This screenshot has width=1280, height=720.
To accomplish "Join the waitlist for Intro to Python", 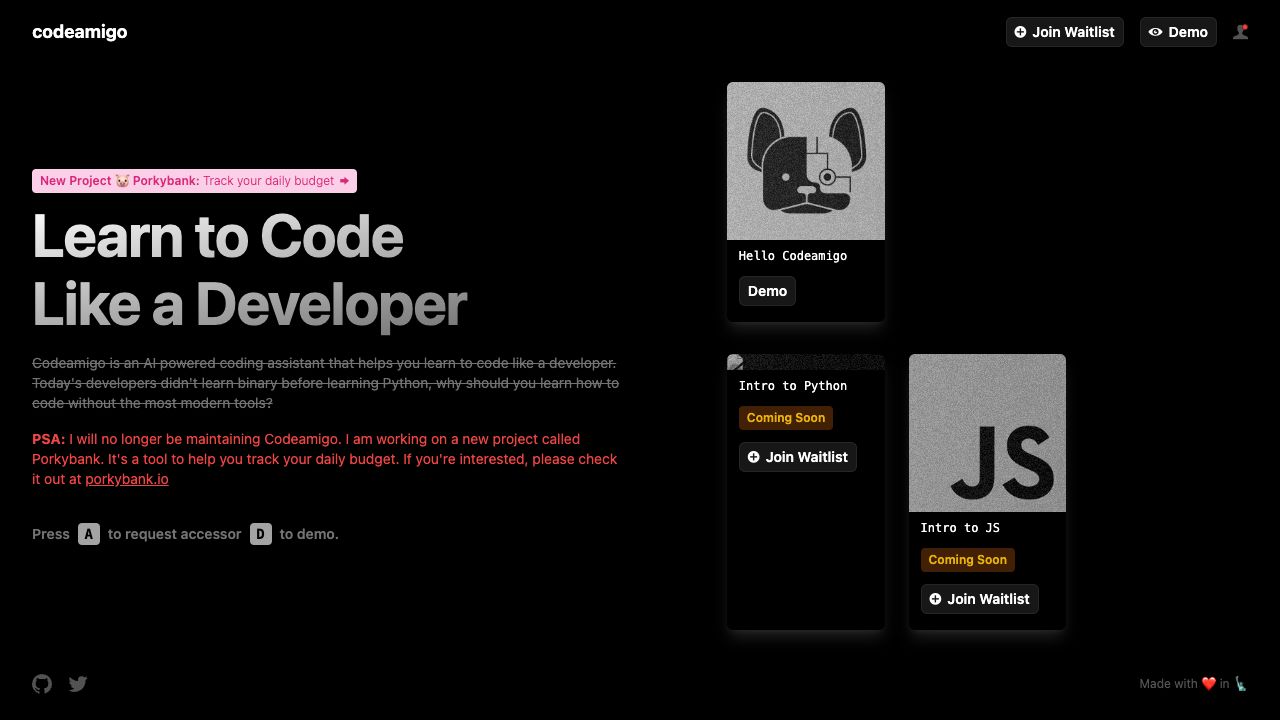I will tap(797, 457).
